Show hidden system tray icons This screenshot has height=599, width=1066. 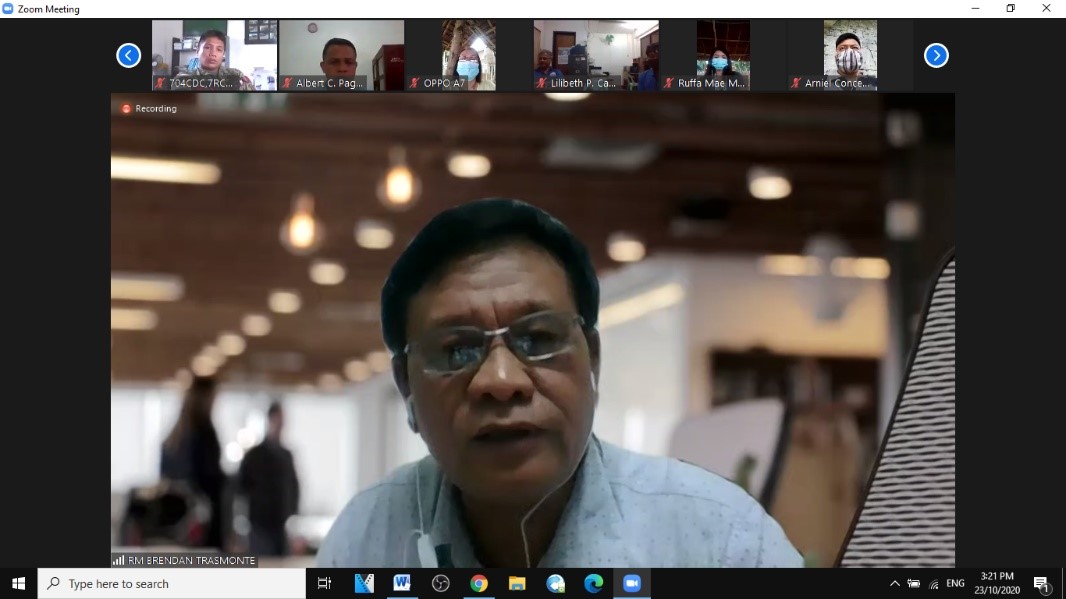tap(895, 583)
